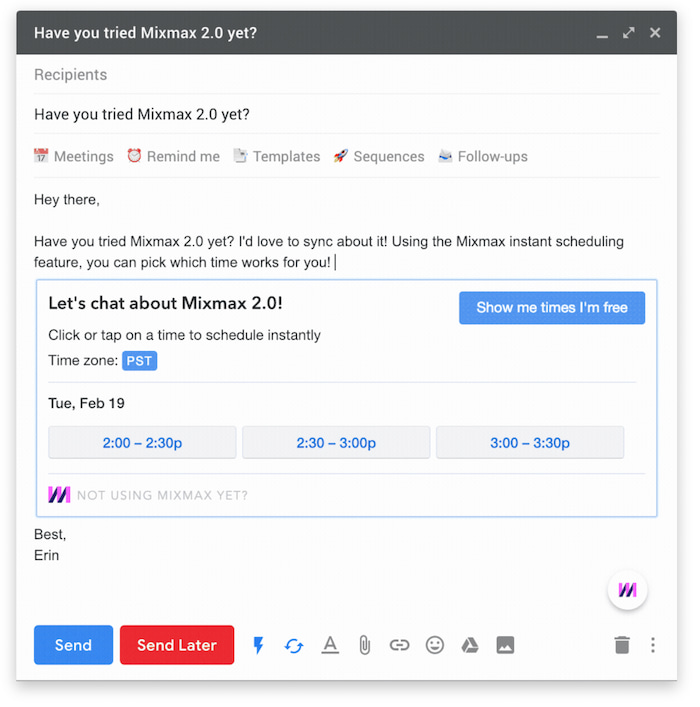The width and height of the screenshot is (700, 707).
Task: Attach a file with paperclip icon
Action: pyautogui.click(x=365, y=646)
